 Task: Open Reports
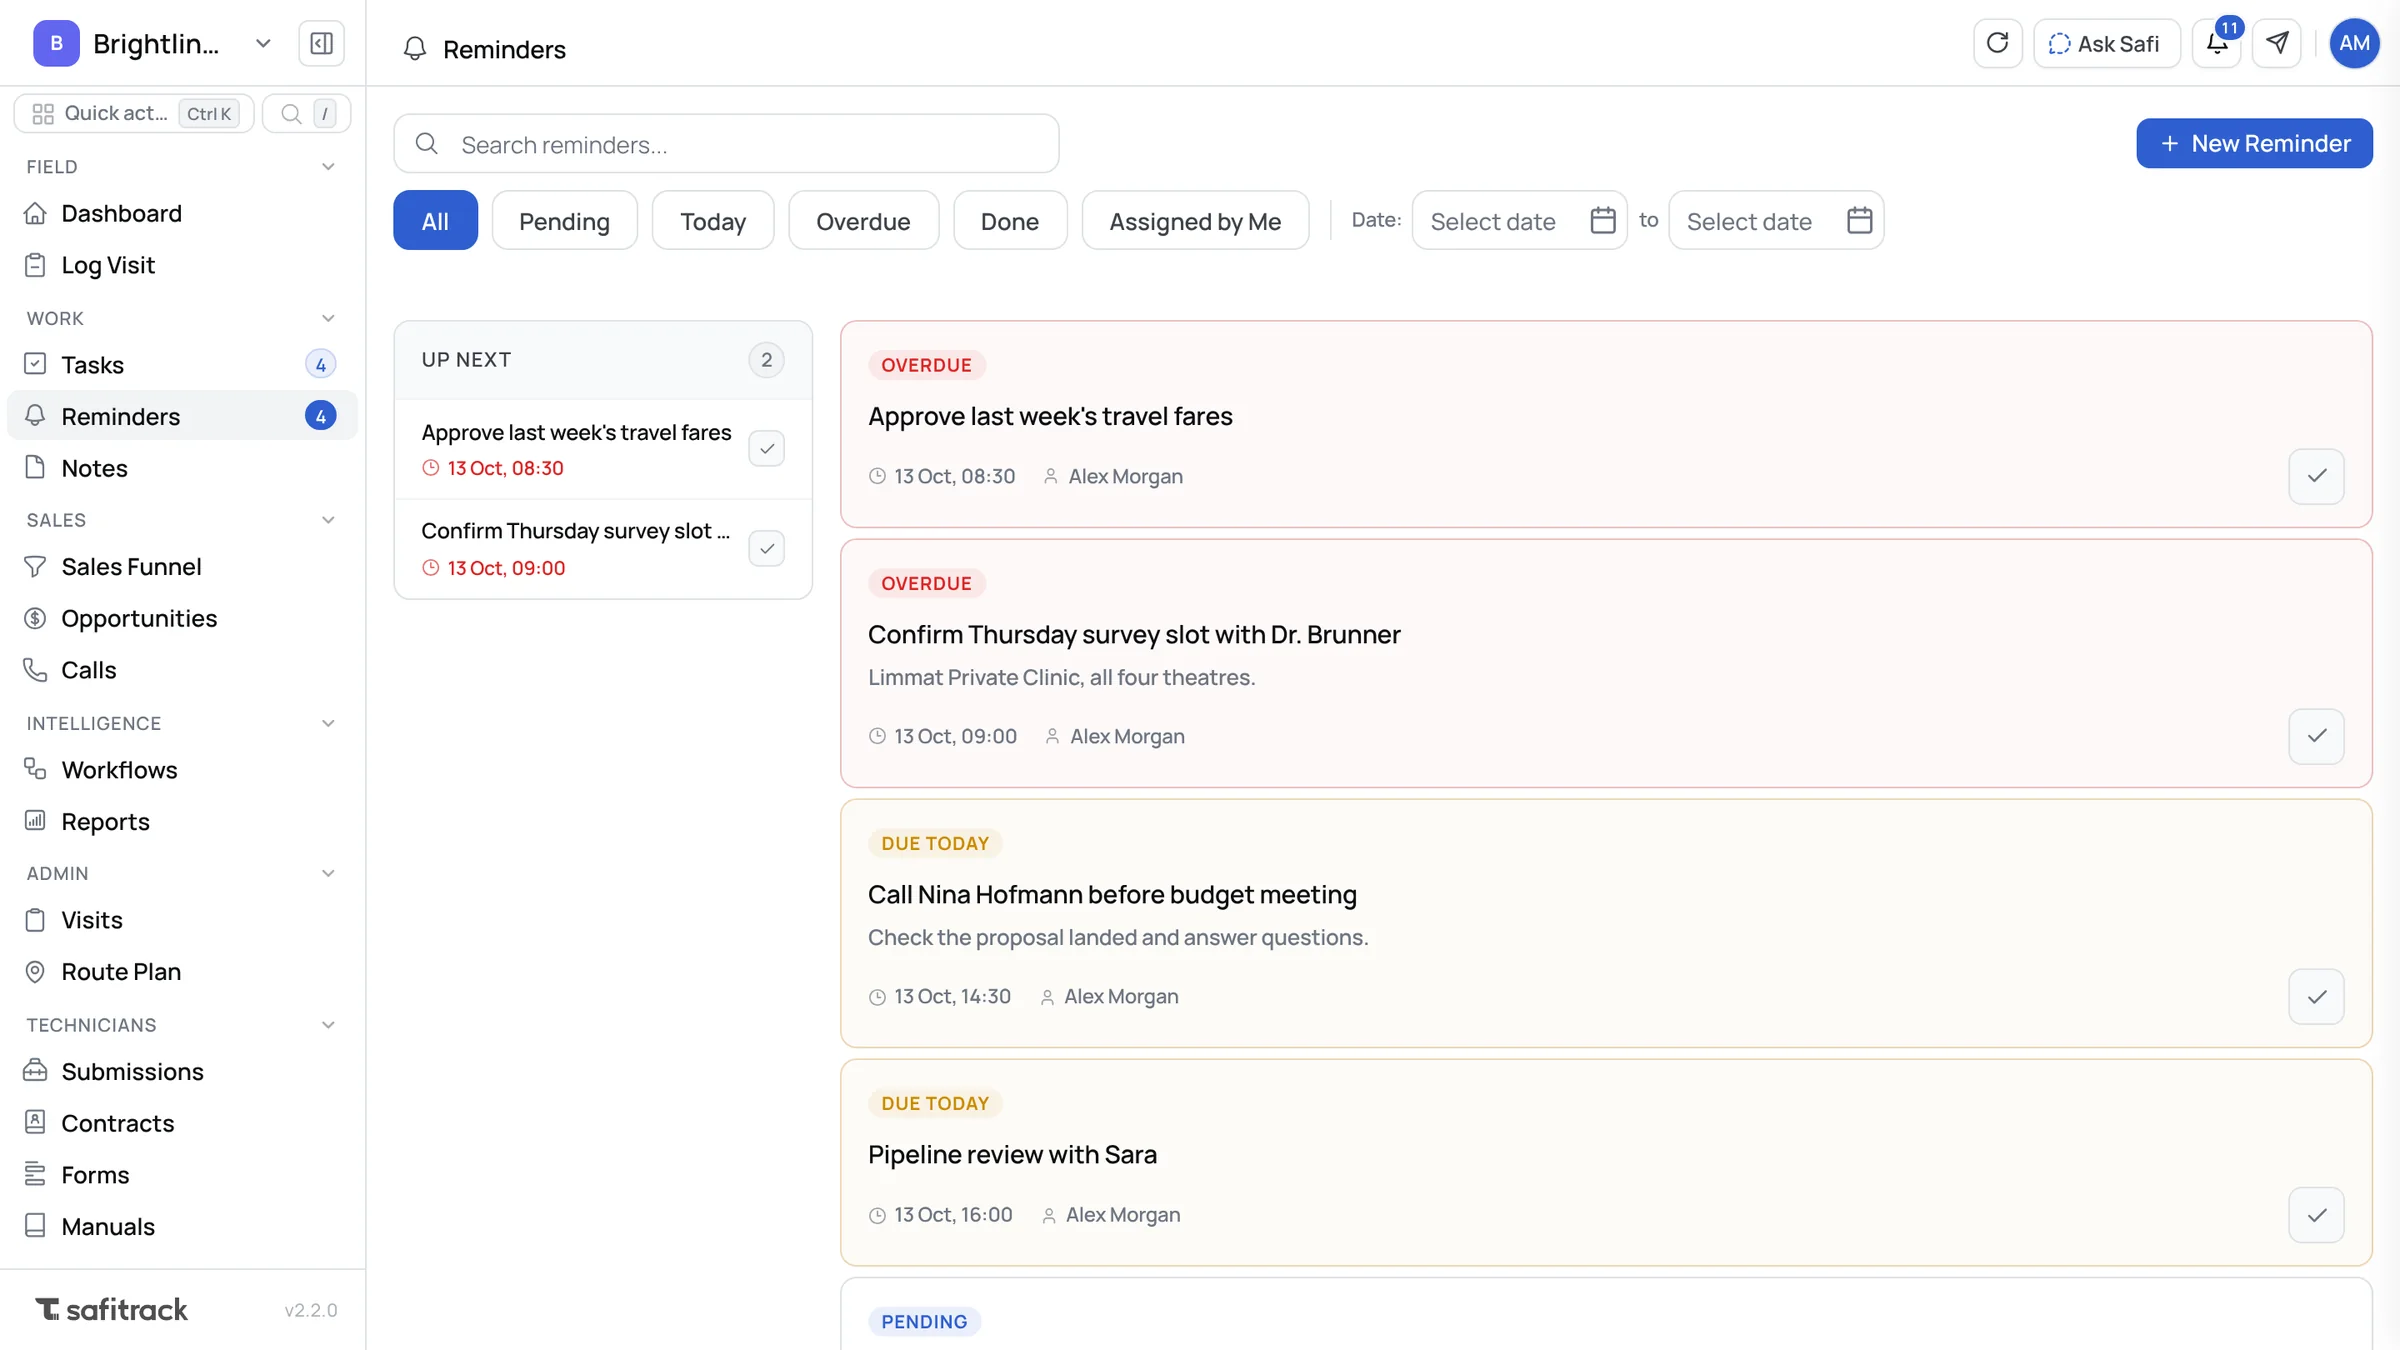pyautogui.click(x=182, y=822)
